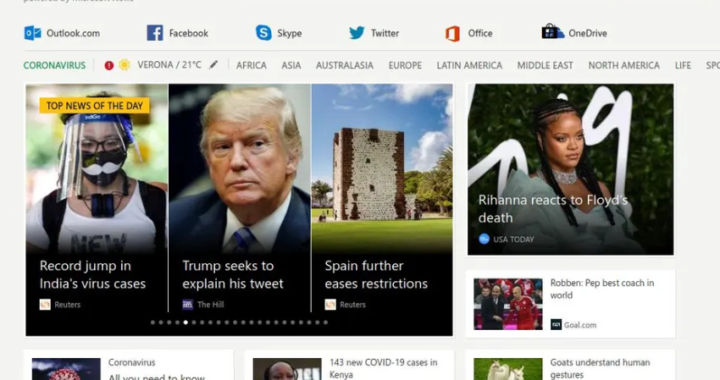The width and height of the screenshot is (720, 380).
Task: Click the Facebook logo icon
Action: pos(155,33)
